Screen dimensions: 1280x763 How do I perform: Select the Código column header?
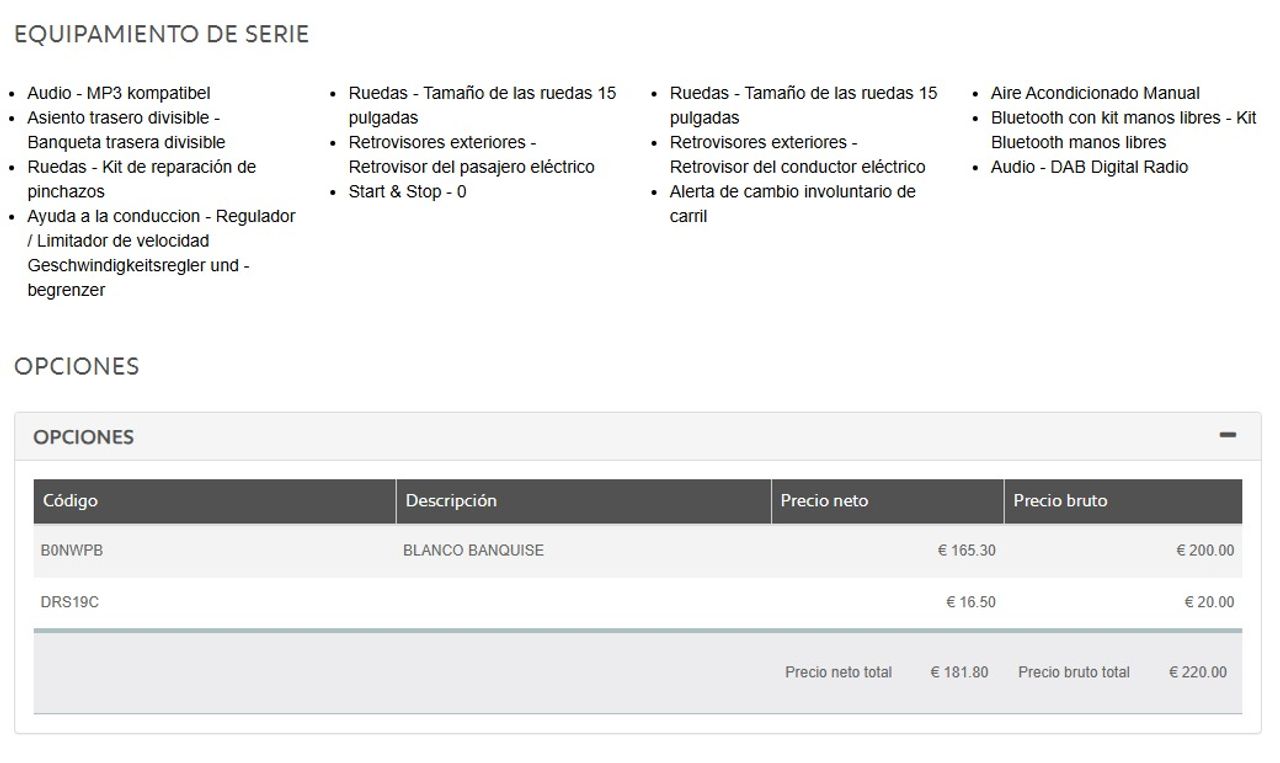tap(214, 501)
